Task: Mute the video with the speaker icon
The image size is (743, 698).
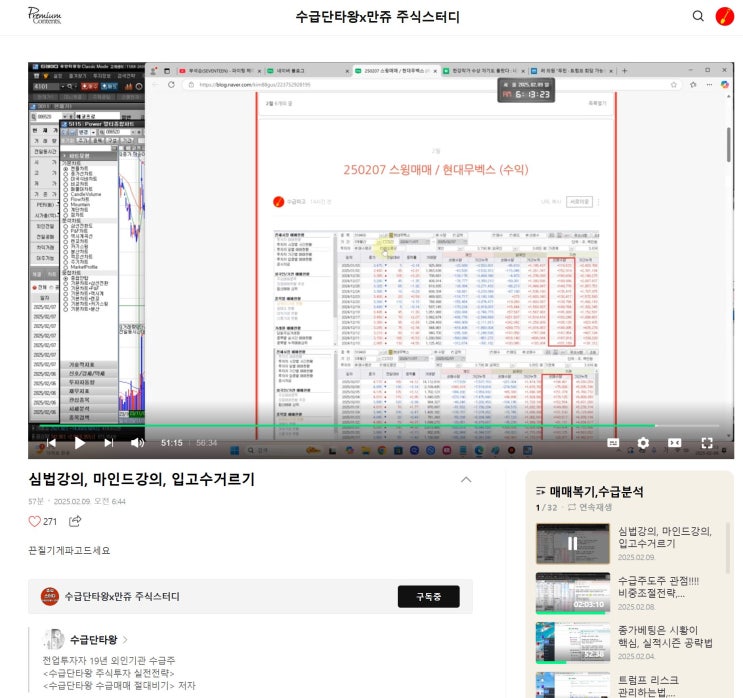Action: (x=137, y=443)
